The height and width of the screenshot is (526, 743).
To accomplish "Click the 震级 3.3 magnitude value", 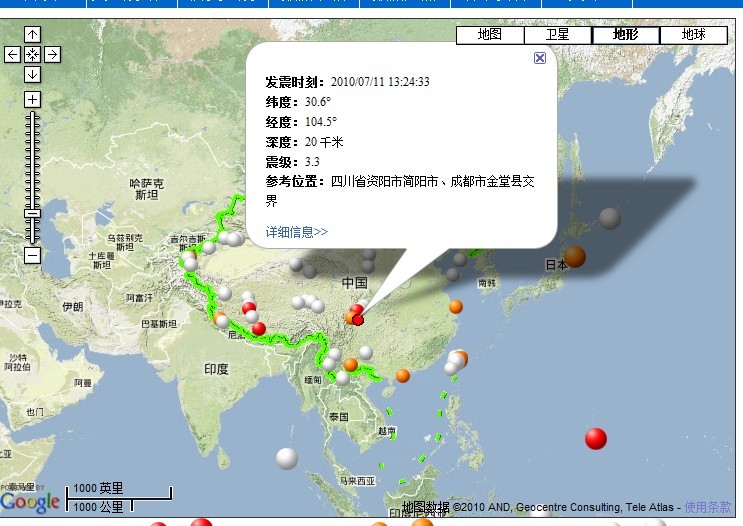I will [312, 162].
